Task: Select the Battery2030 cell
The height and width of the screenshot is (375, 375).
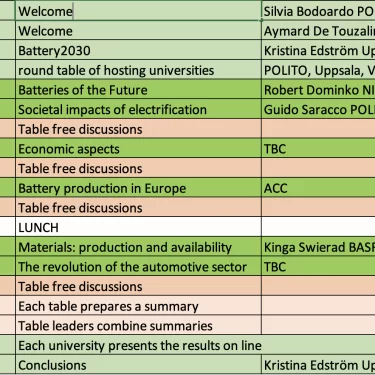Action: coord(138,51)
